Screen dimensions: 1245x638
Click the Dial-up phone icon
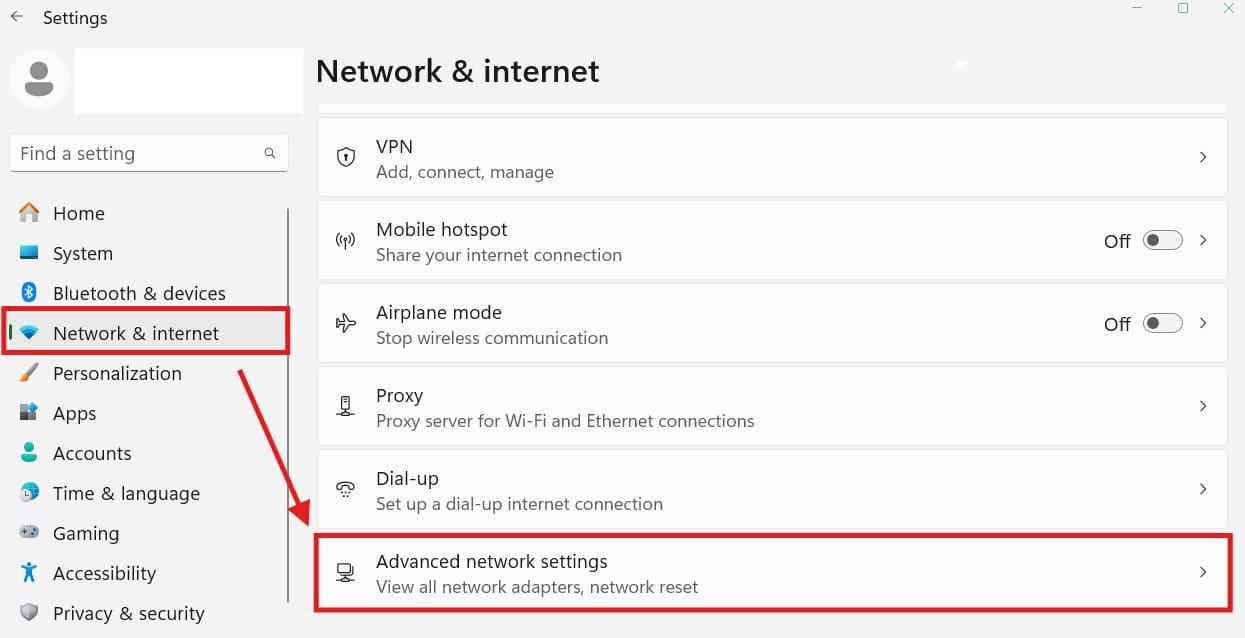(345, 489)
